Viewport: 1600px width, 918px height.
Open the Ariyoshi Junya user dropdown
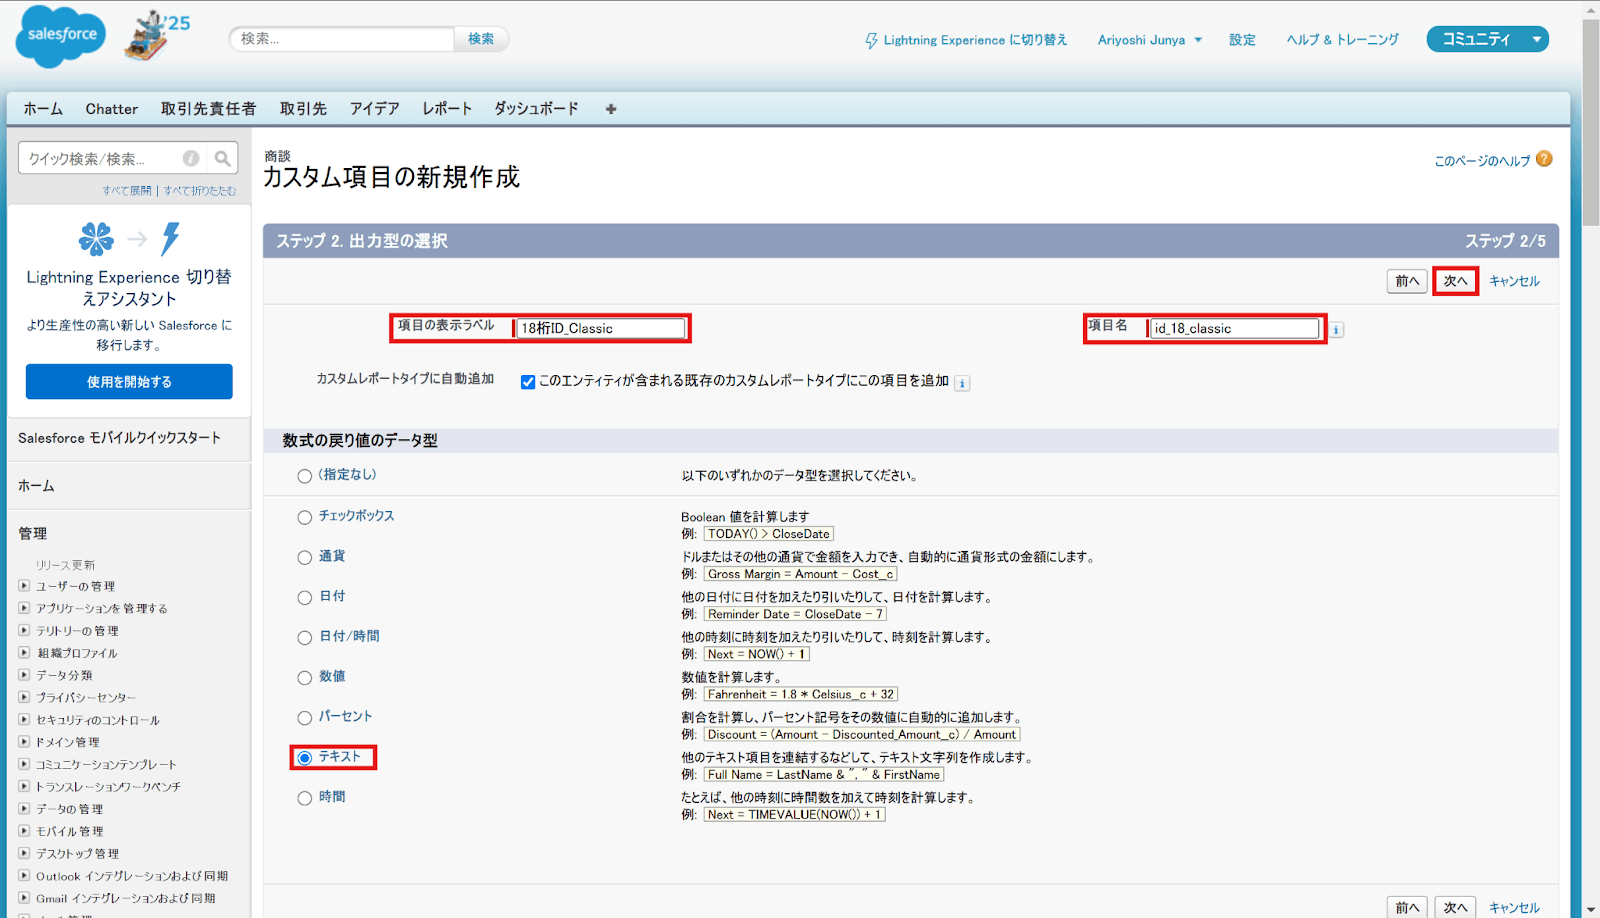pos(1148,40)
